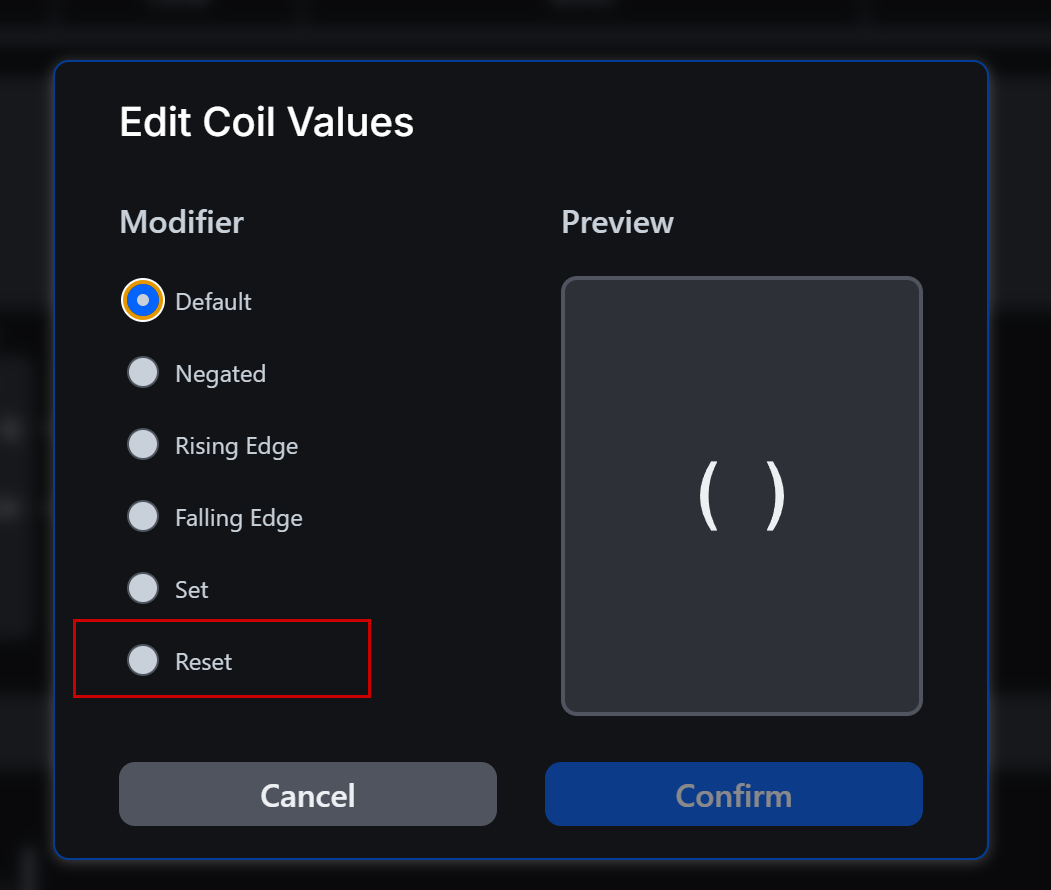1051x890 pixels.
Task: Click the "Edit Coil Values" dialog title
Action: (x=266, y=123)
